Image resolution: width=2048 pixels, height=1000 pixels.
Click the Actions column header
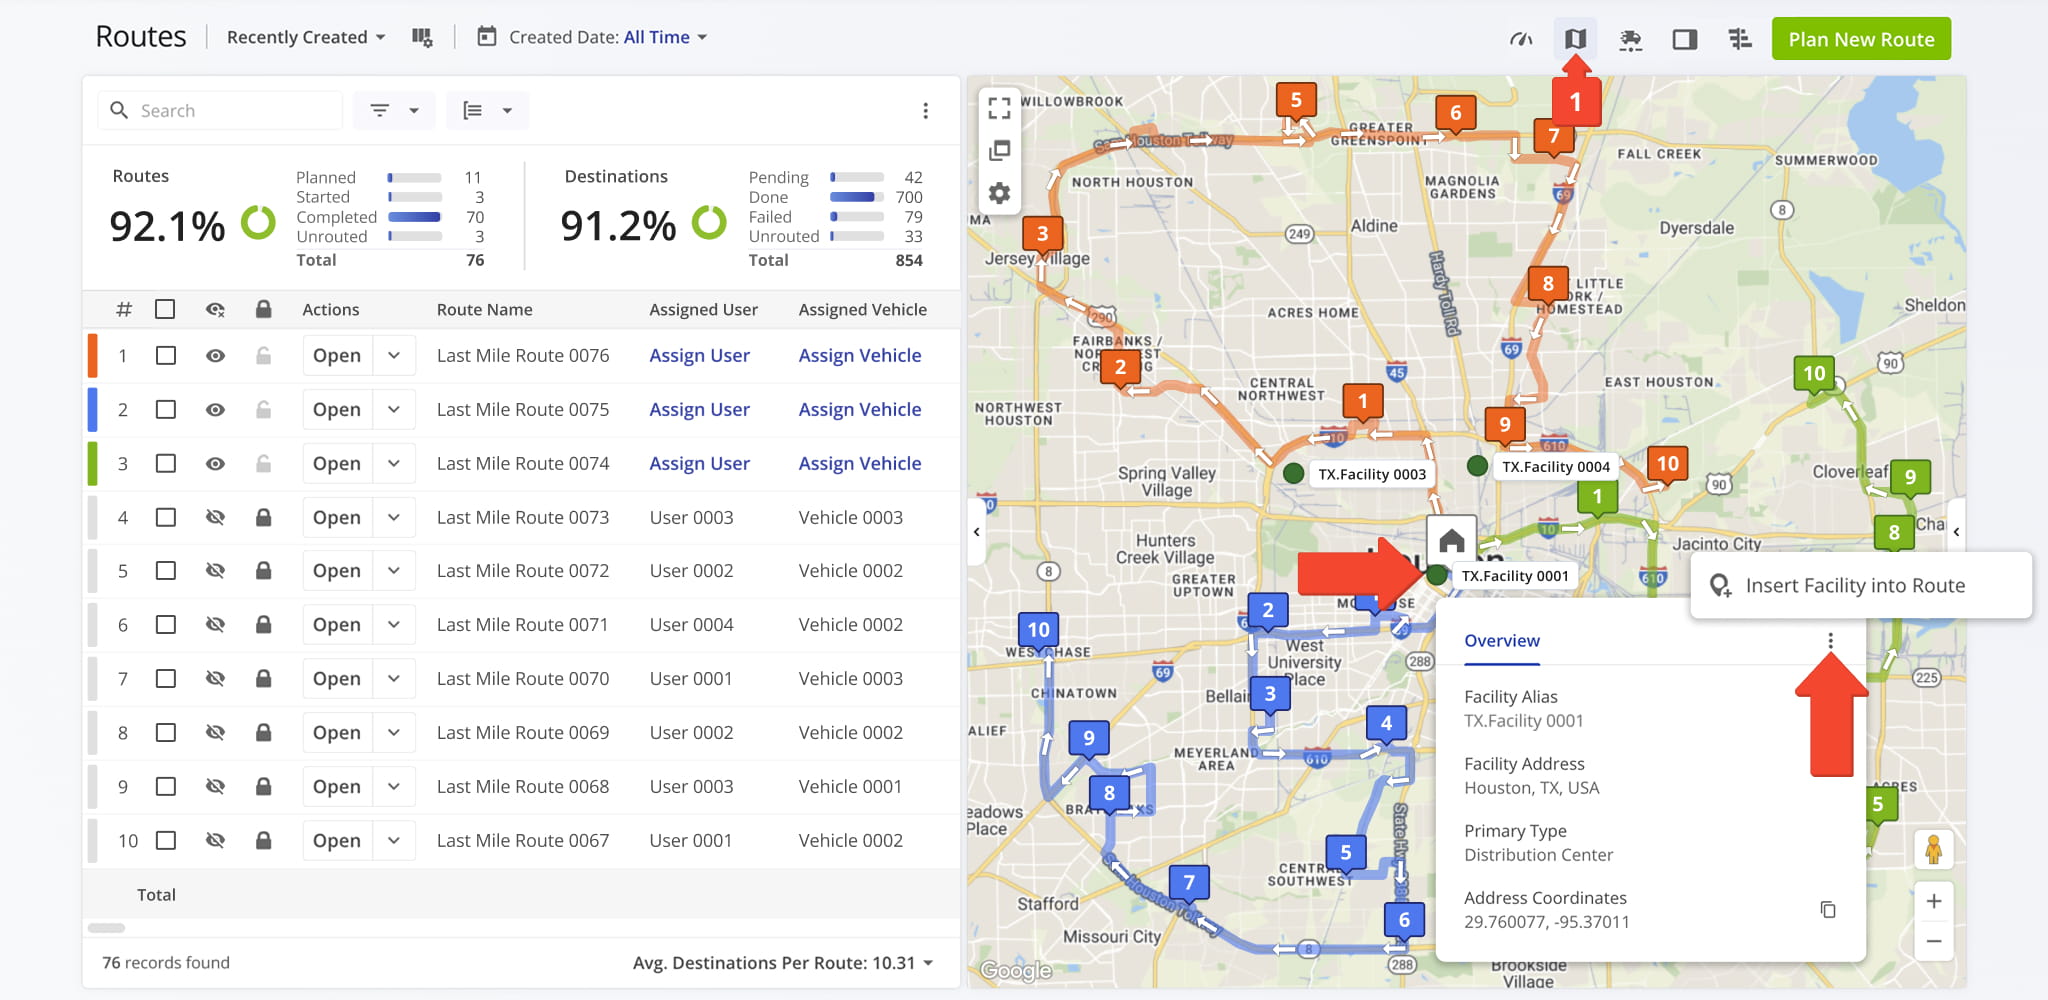(330, 309)
